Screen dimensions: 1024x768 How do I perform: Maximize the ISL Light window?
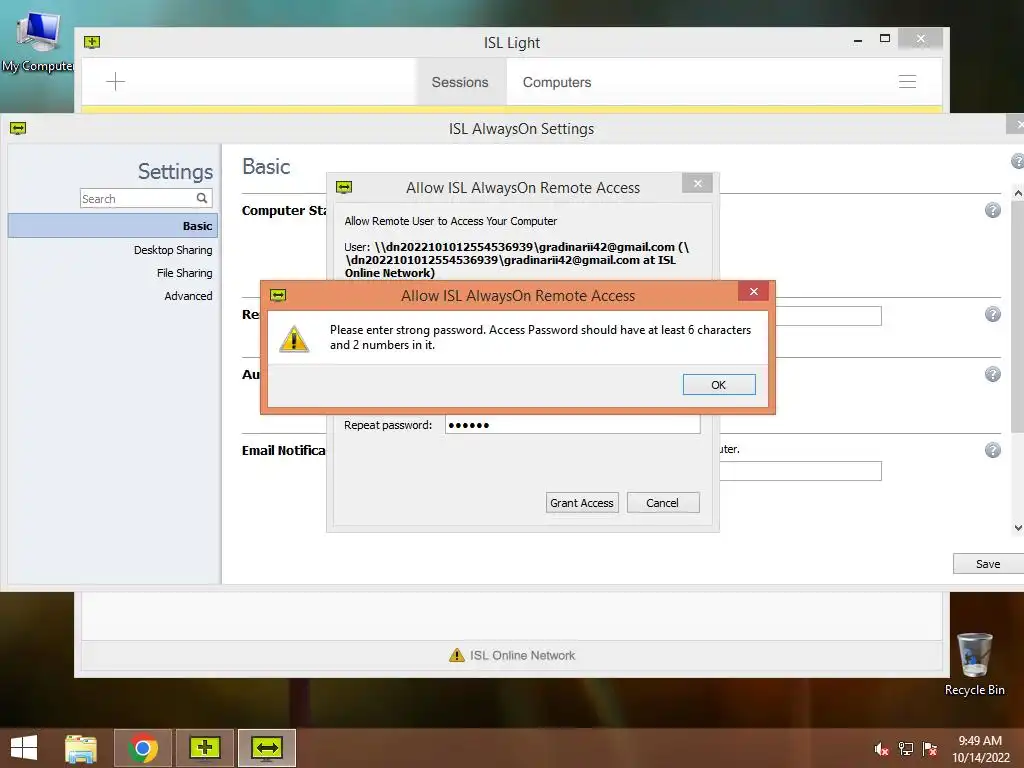pyautogui.click(x=885, y=39)
